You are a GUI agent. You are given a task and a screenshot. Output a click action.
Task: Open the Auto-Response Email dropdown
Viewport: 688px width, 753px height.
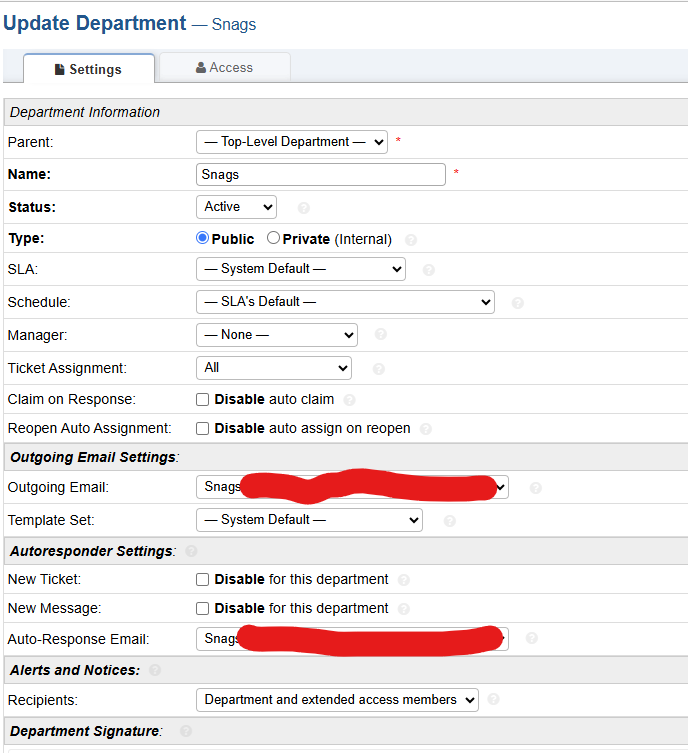[352, 639]
